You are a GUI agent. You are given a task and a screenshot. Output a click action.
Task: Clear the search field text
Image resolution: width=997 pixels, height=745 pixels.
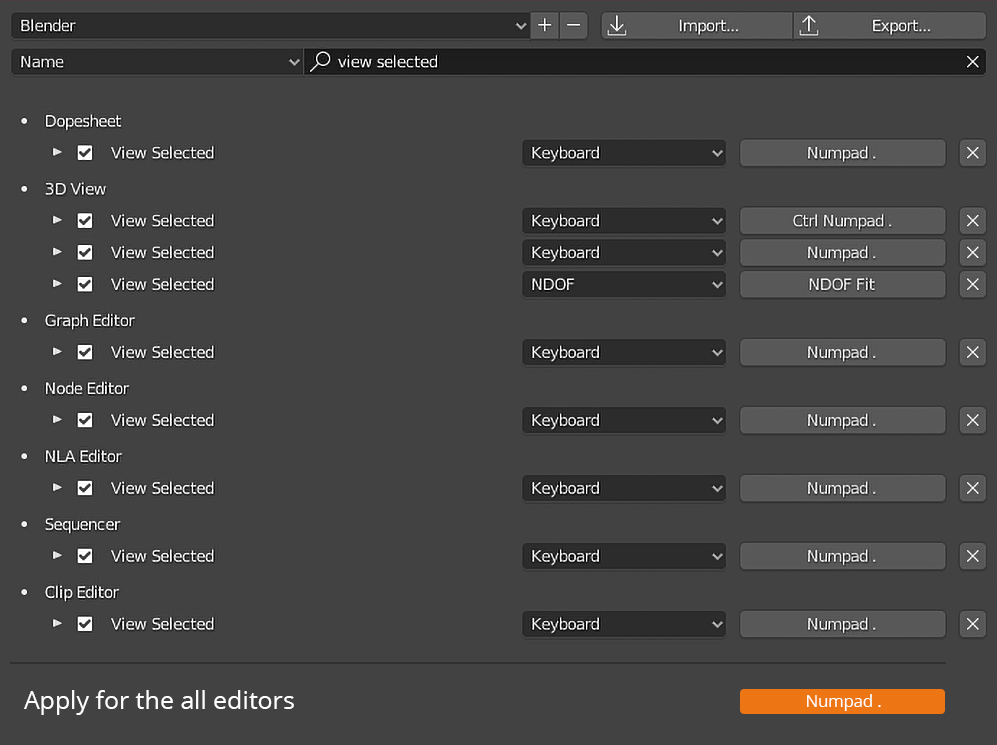click(x=972, y=62)
